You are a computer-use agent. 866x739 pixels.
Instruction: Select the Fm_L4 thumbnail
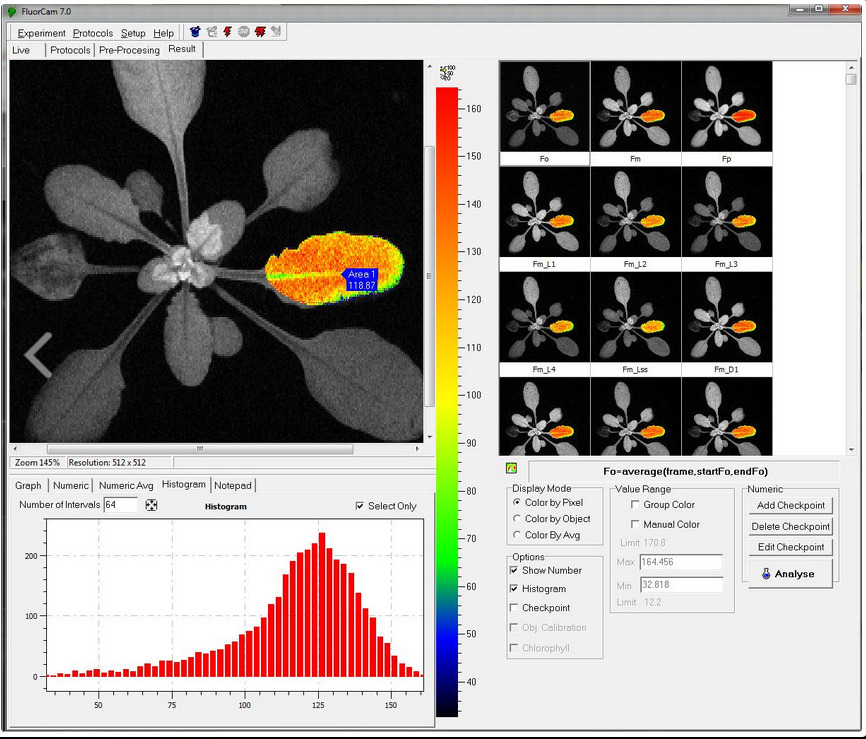pyautogui.click(x=545, y=317)
